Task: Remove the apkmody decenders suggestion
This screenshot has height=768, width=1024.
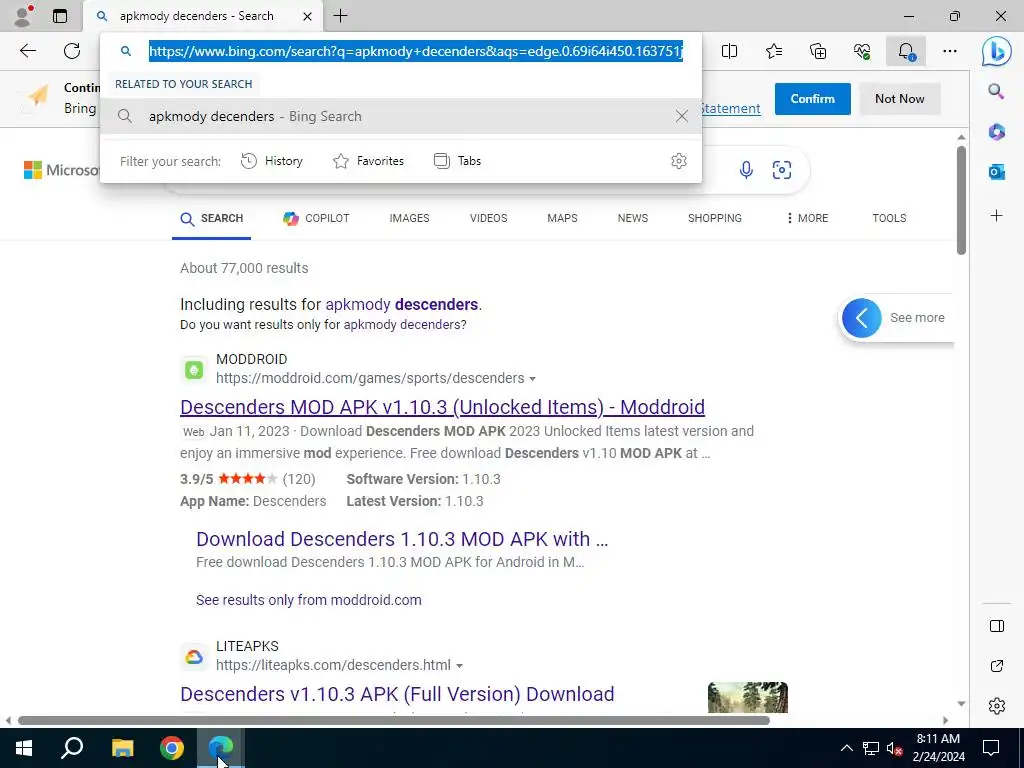Action: (x=682, y=116)
